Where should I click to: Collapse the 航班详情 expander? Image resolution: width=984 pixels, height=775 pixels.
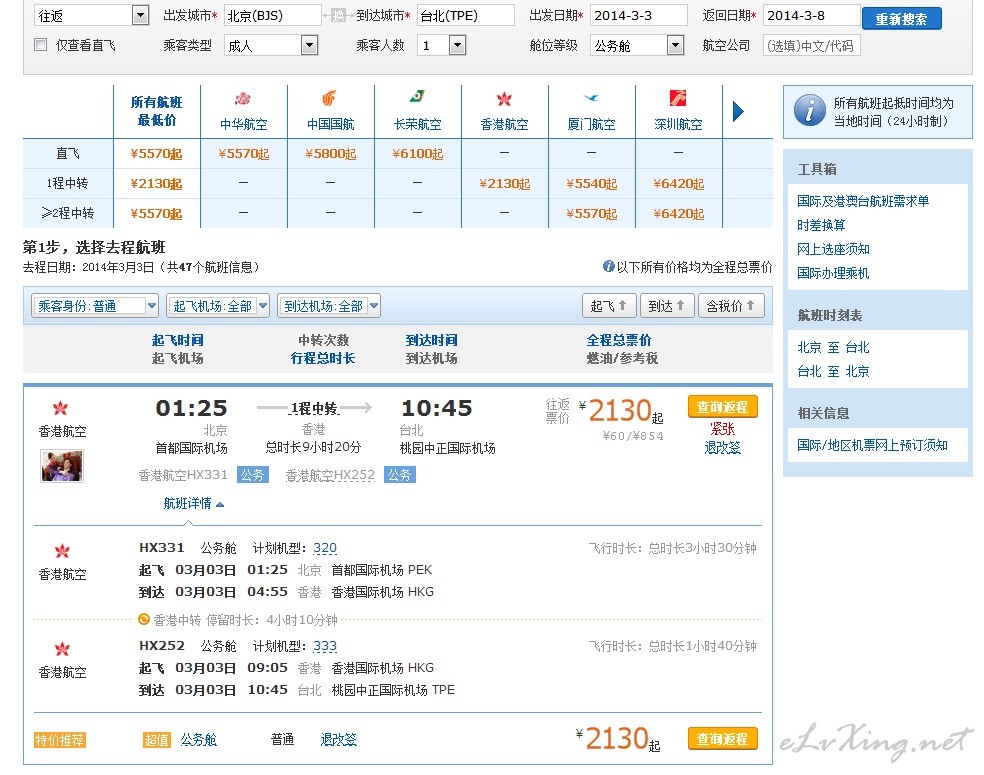(194, 503)
